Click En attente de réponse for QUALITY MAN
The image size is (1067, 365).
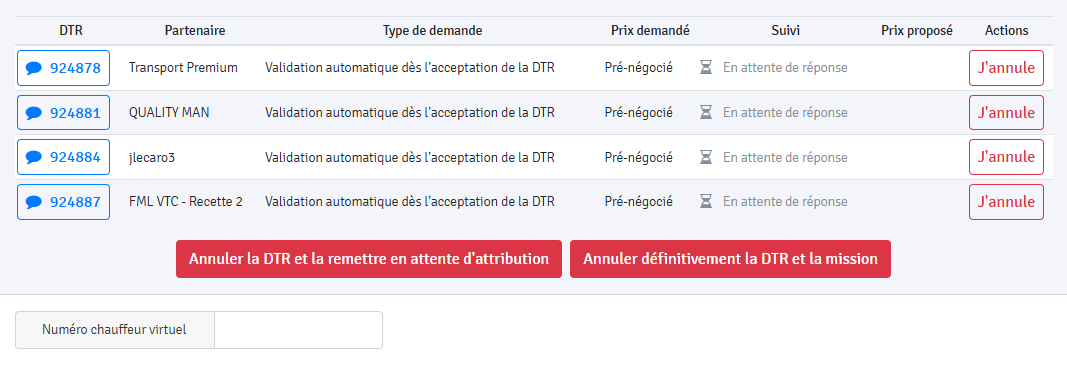coord(785,112)
